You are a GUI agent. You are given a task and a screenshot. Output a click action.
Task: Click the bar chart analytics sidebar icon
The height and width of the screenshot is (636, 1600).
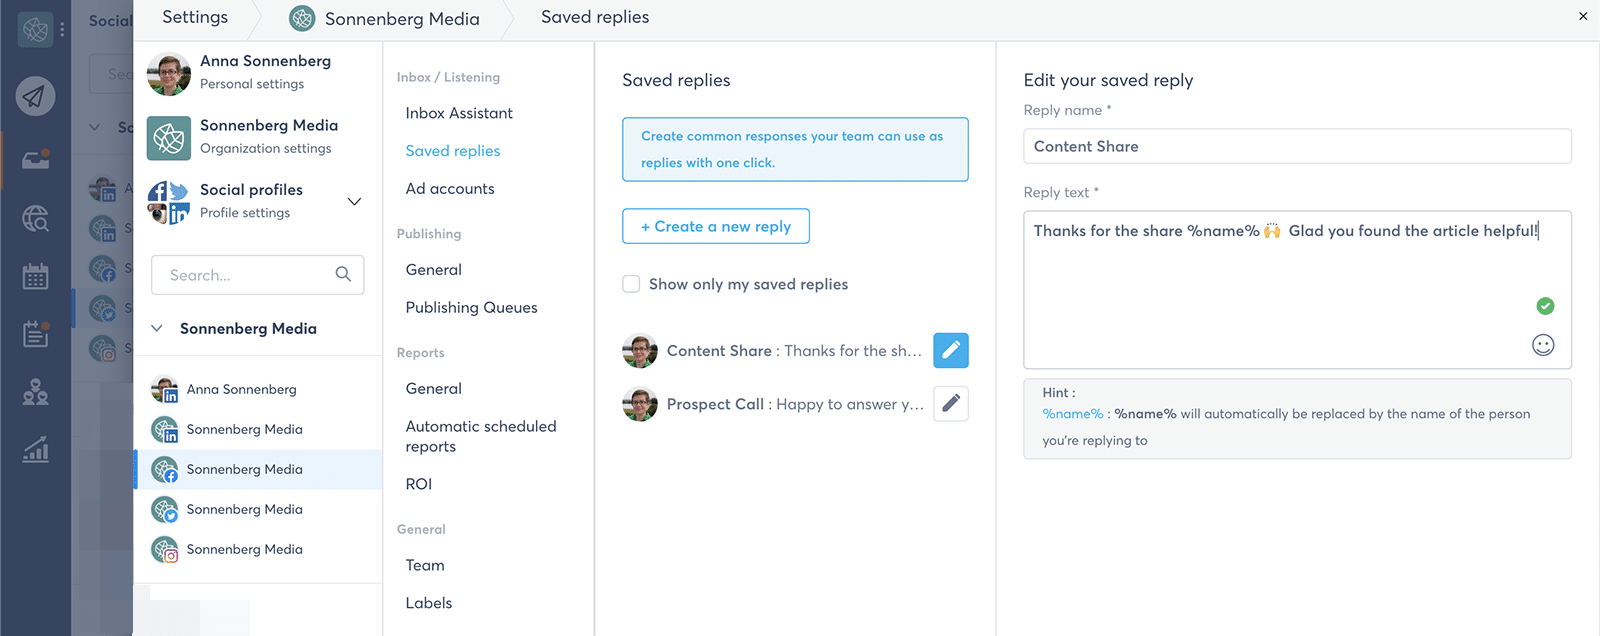coord(35,451)
